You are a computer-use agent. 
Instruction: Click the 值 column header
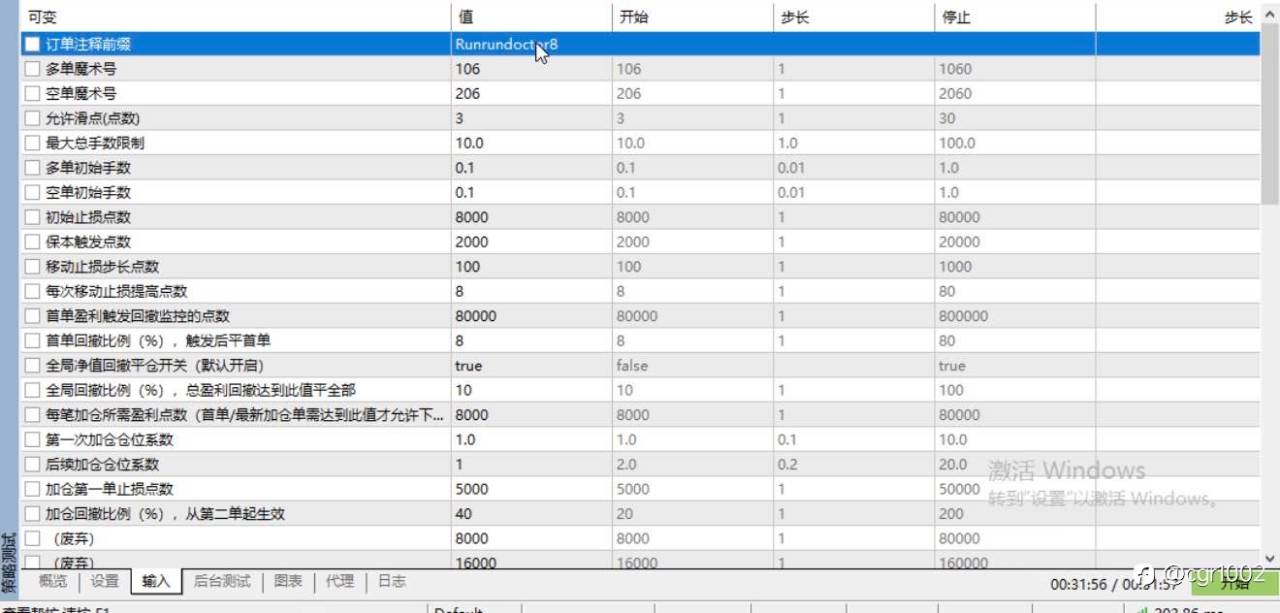pos(531,18)
